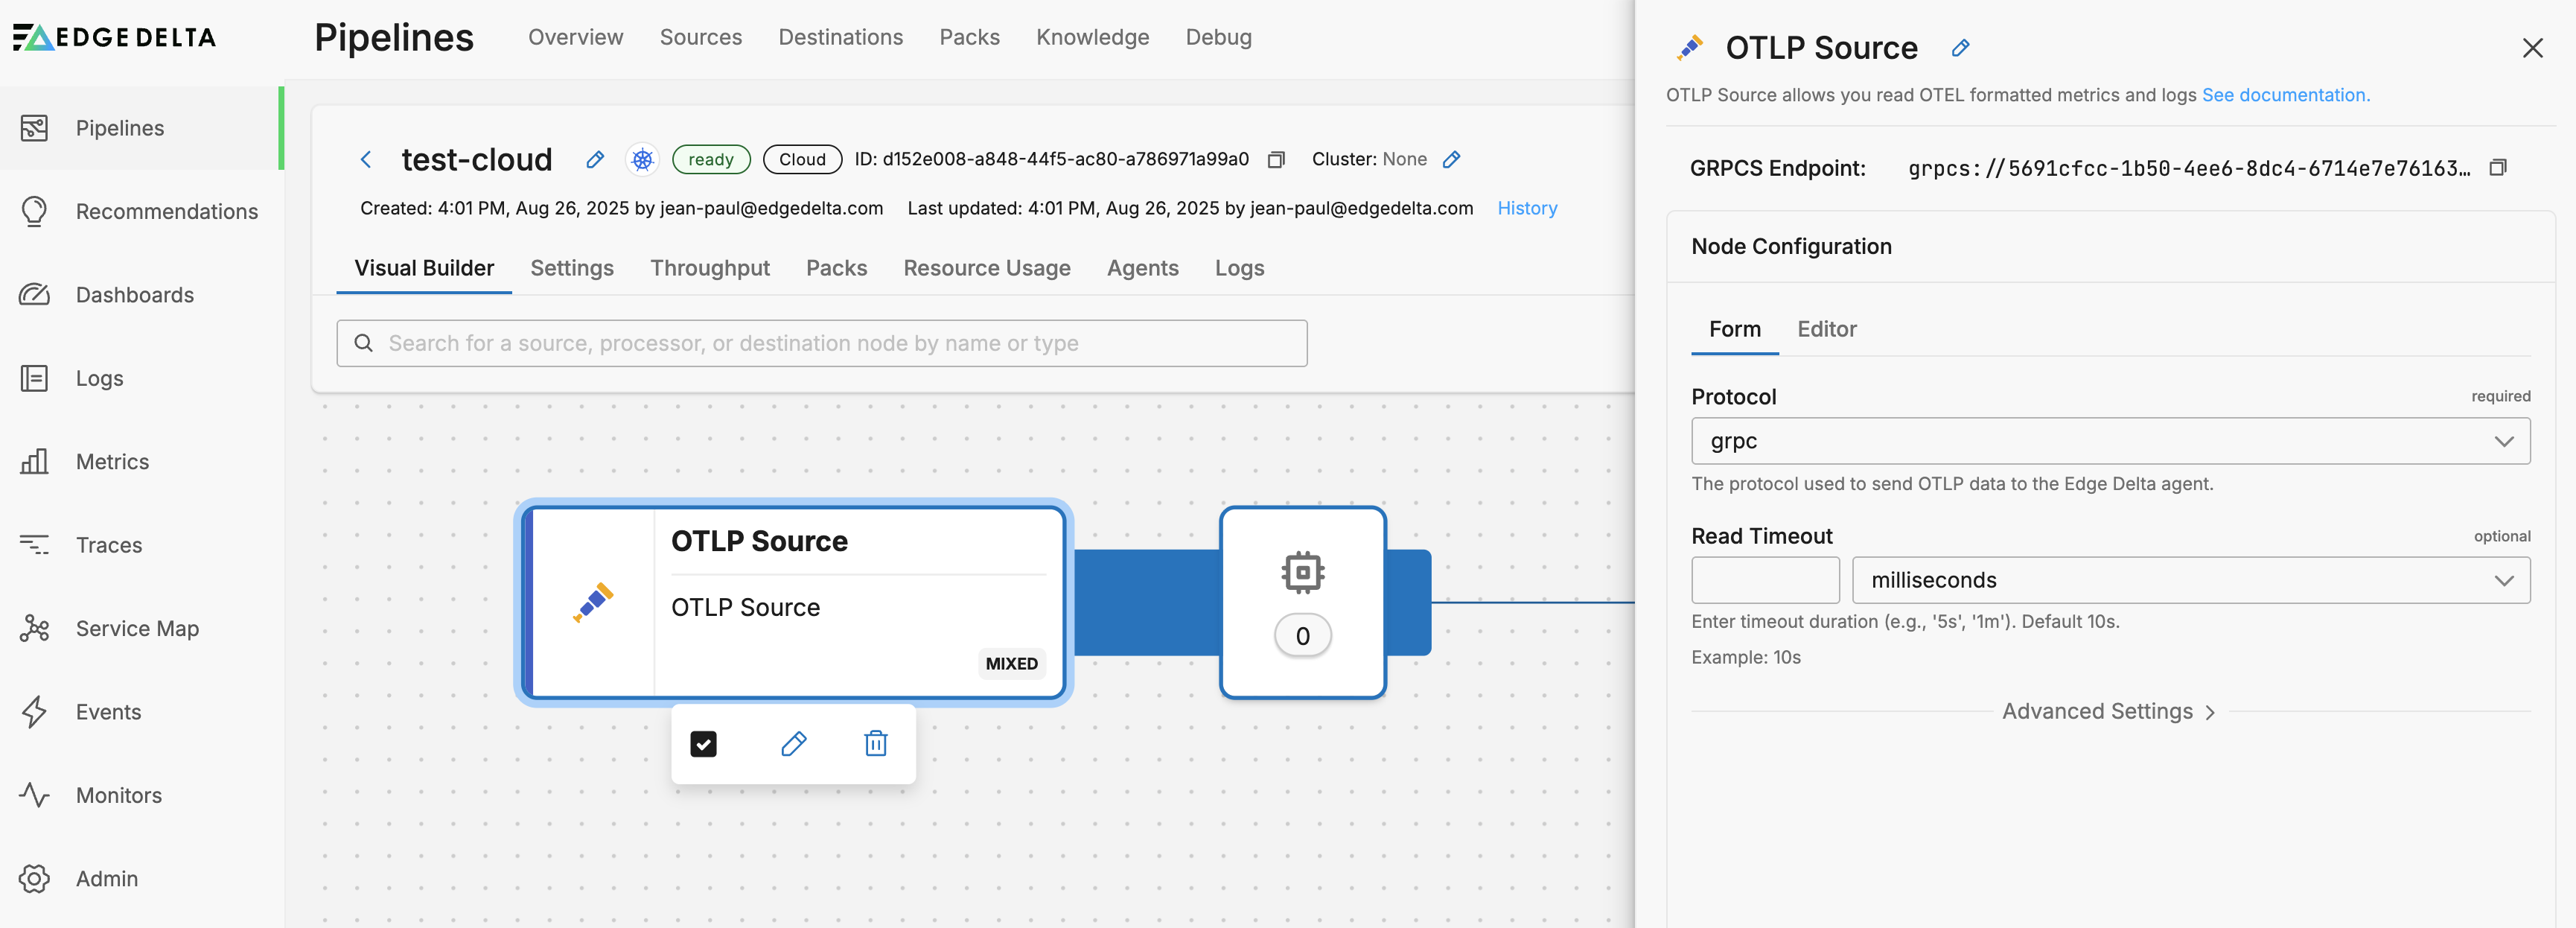Open Monitors pulse icon in sidebar
The height and width of the screenshot is (928, 2576).
34,795
